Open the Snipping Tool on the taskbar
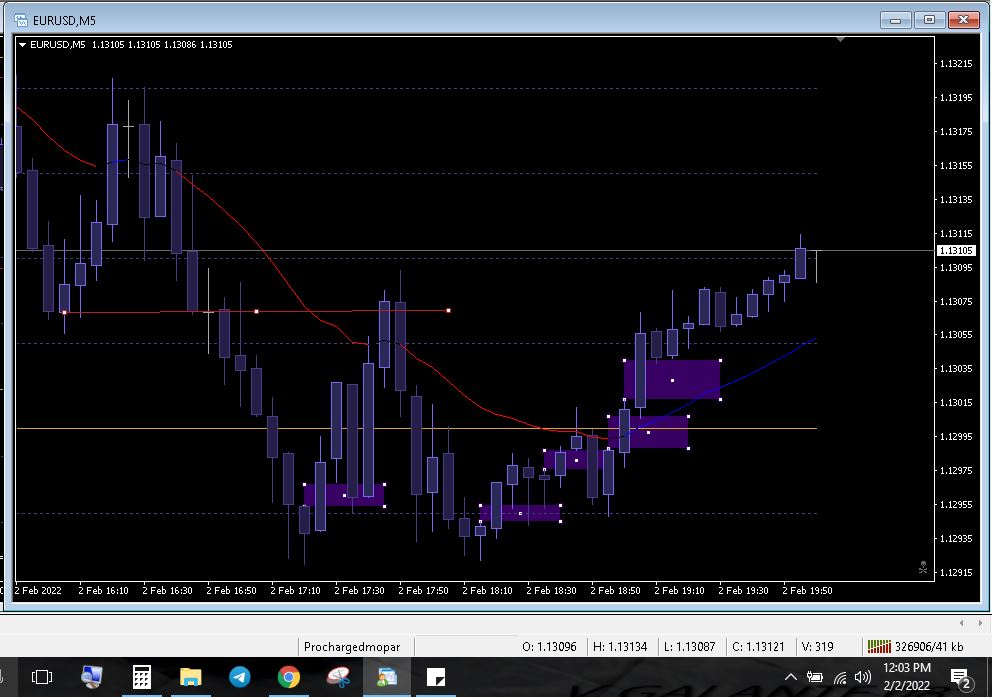The width and height of the screenshot is (992, 697). (338, 677)
